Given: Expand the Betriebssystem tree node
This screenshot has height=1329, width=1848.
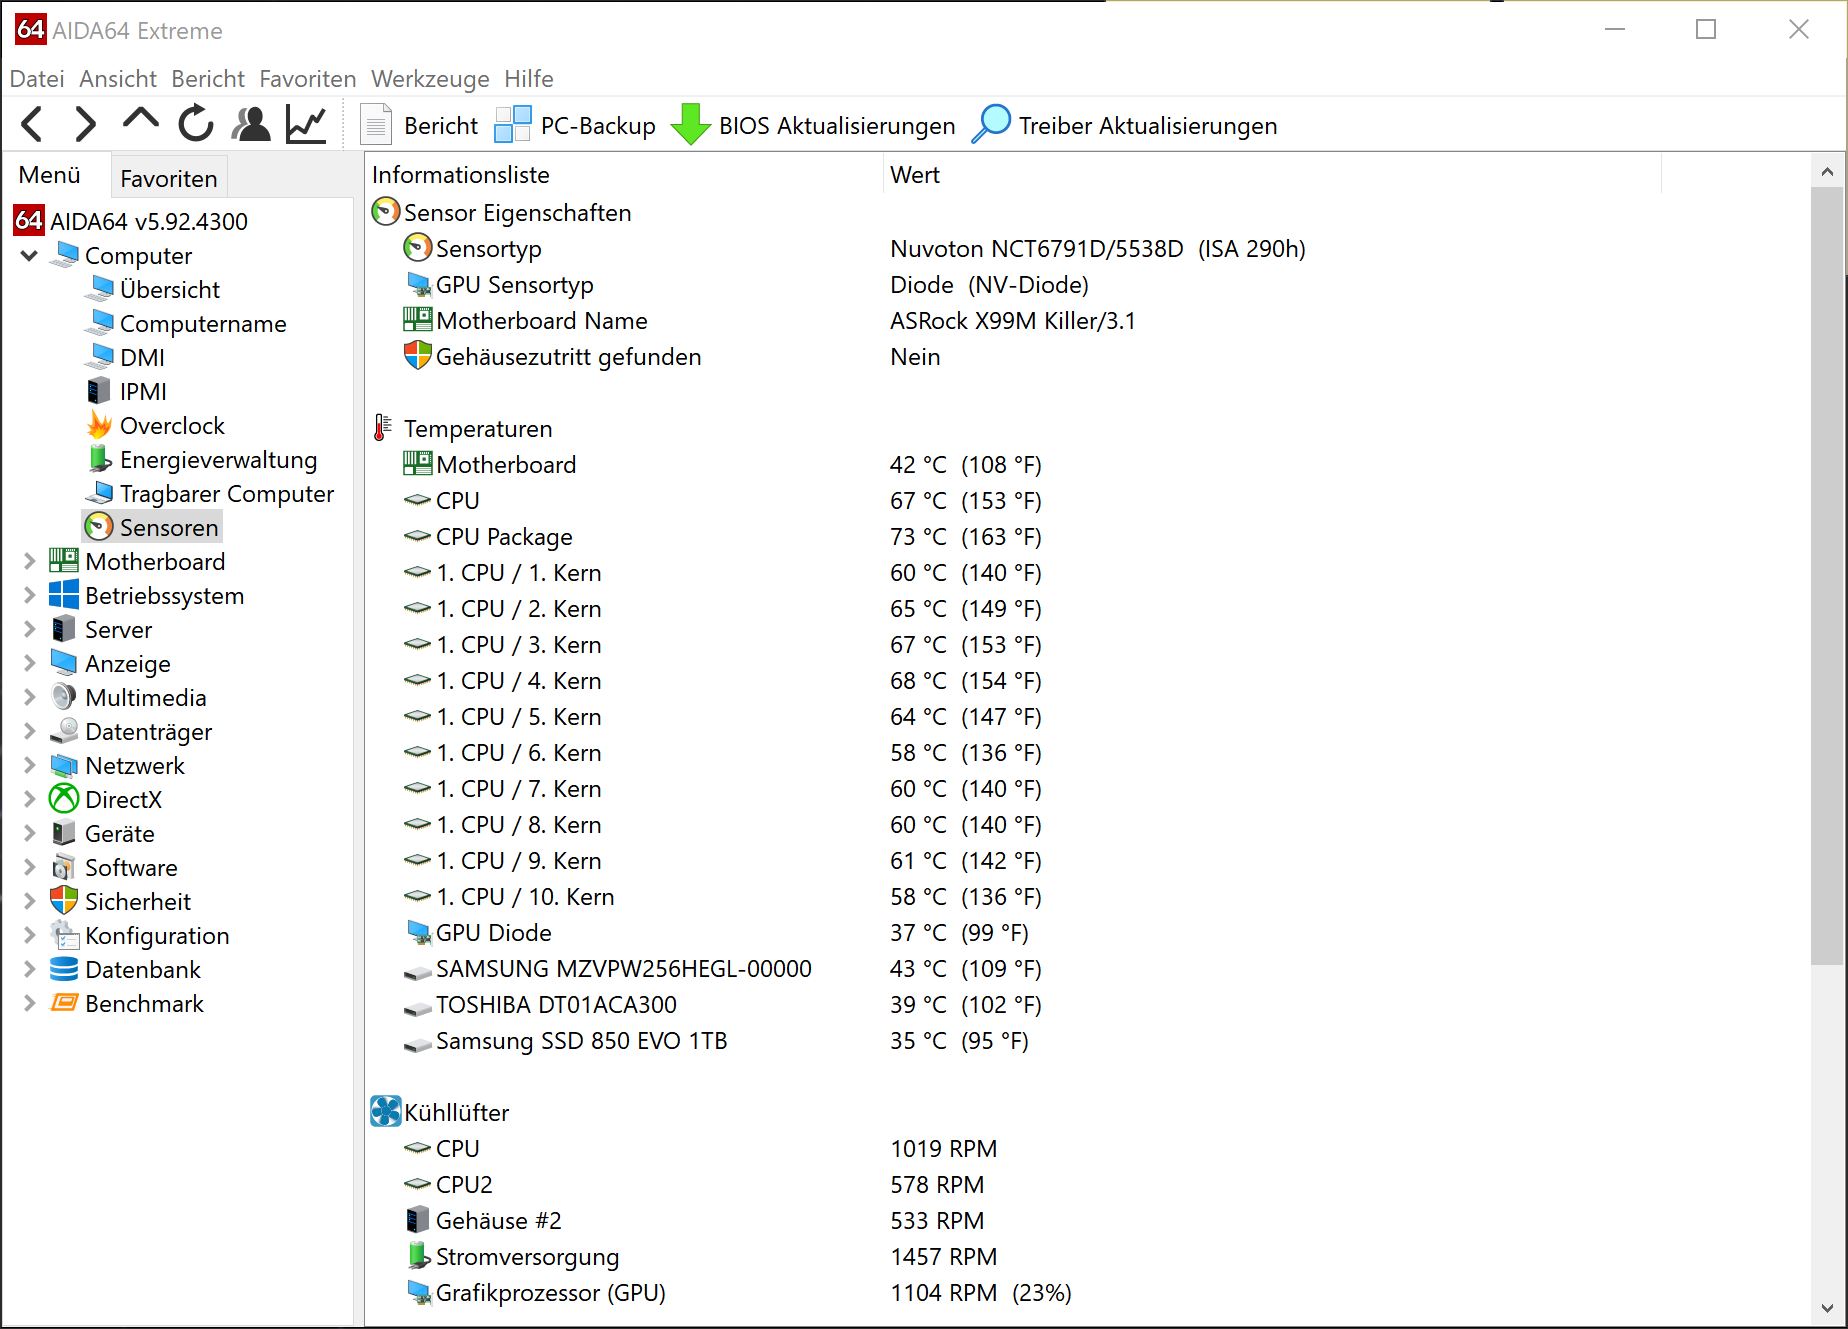Looking at the screenshot, I should pos(30,595).
